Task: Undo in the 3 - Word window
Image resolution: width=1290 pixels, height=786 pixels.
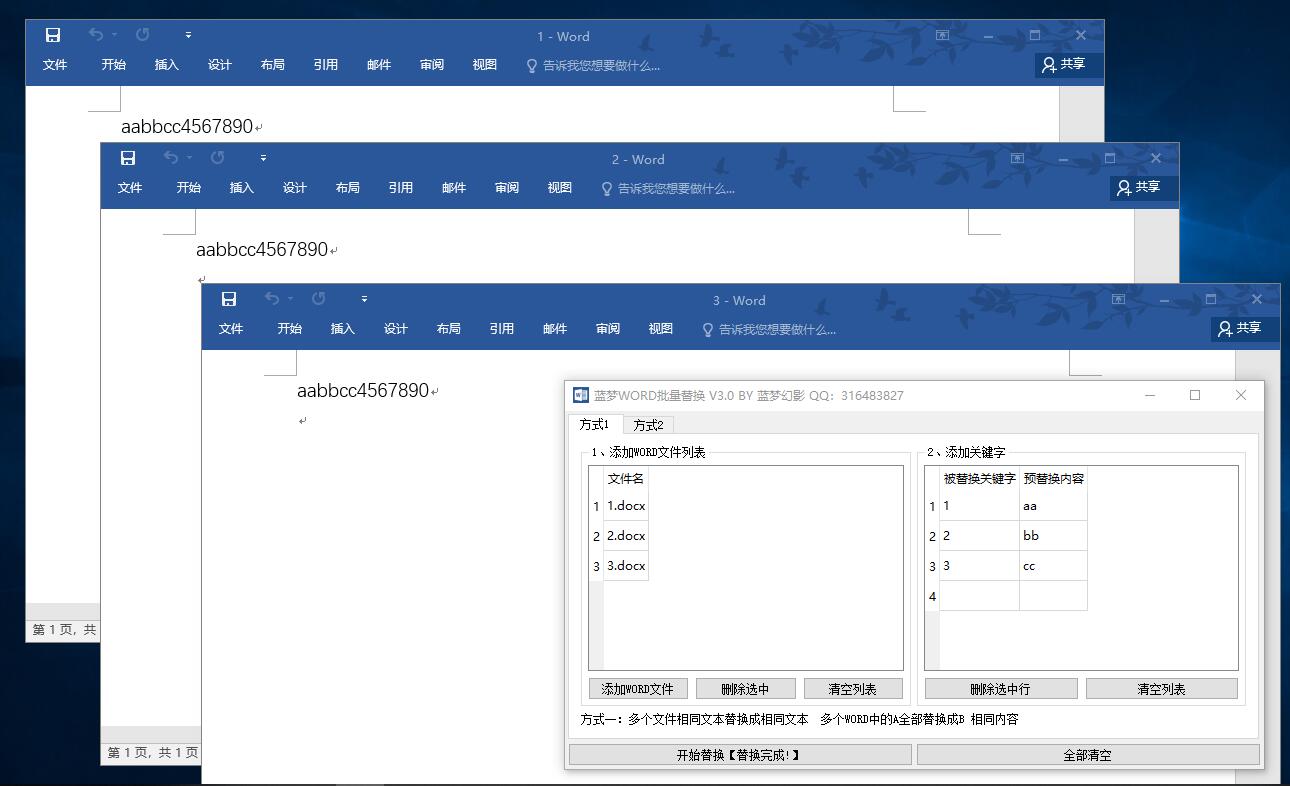Action: pos(272,299)
